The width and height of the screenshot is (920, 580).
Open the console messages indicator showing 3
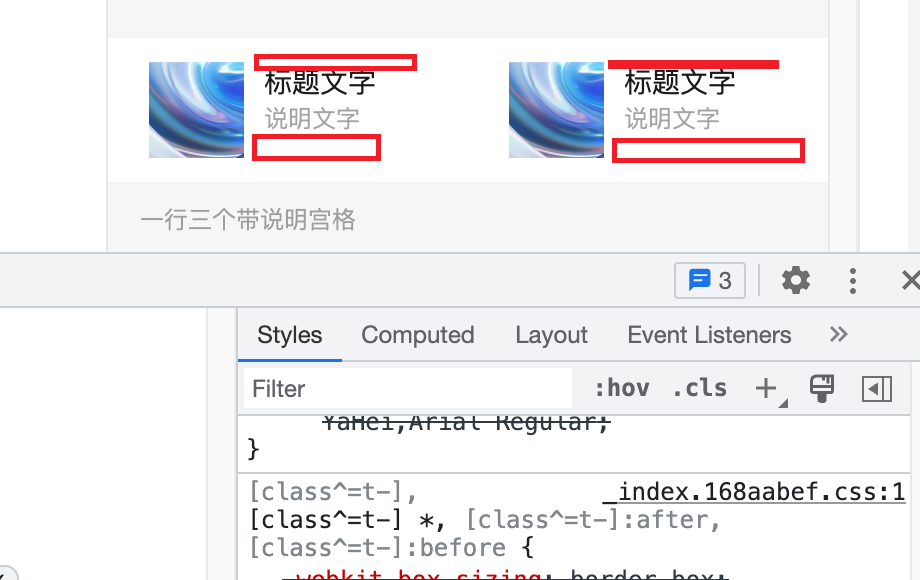pyautogui.click(x=710, y=280)
